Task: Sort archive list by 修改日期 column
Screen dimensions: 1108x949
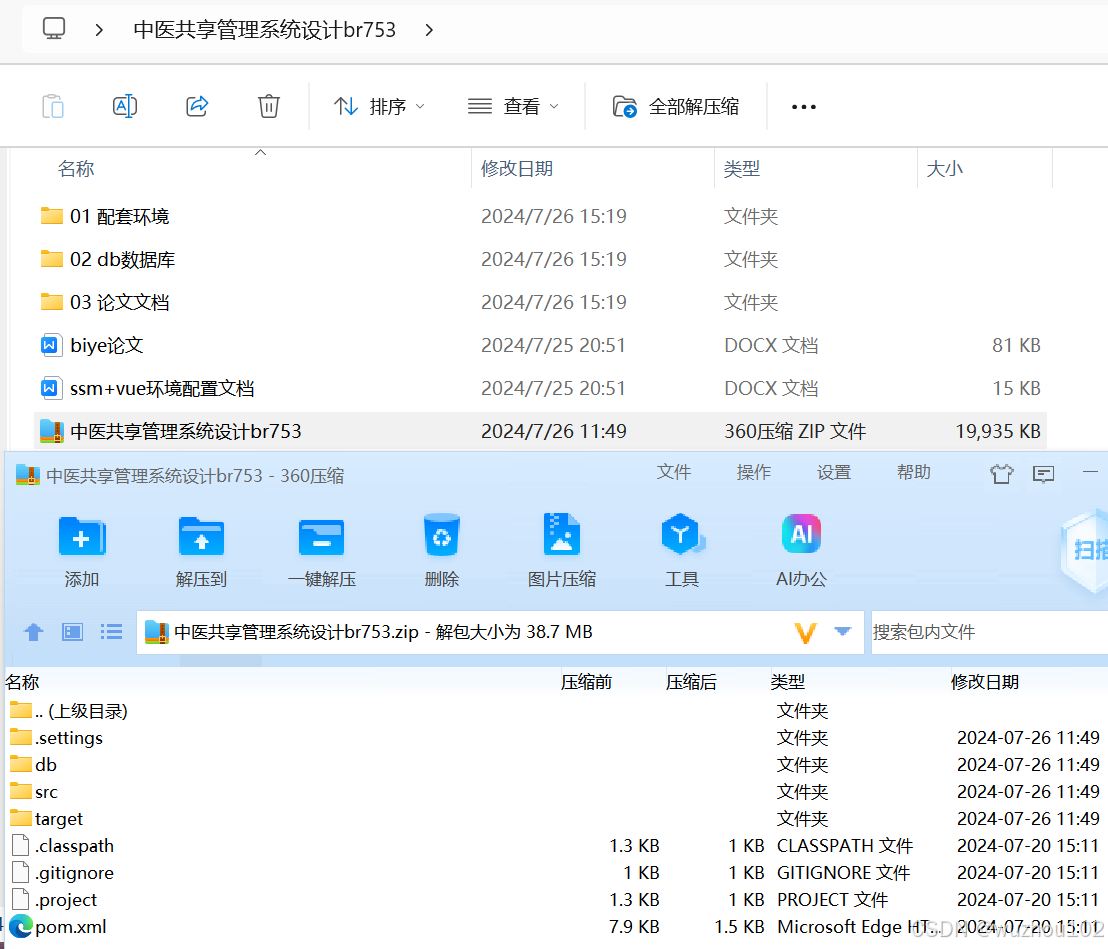Action: [x=984, y=682]
